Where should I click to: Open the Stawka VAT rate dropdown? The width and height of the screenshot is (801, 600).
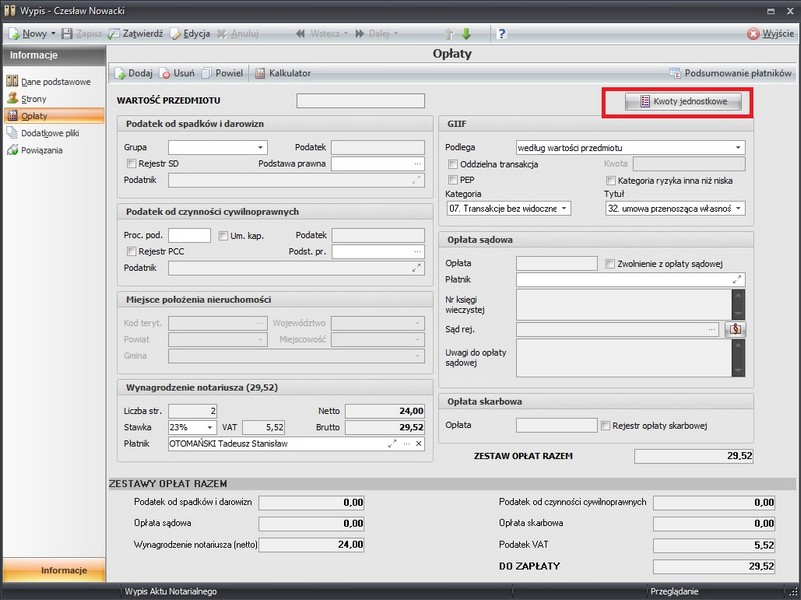click(x=210, y=427)
